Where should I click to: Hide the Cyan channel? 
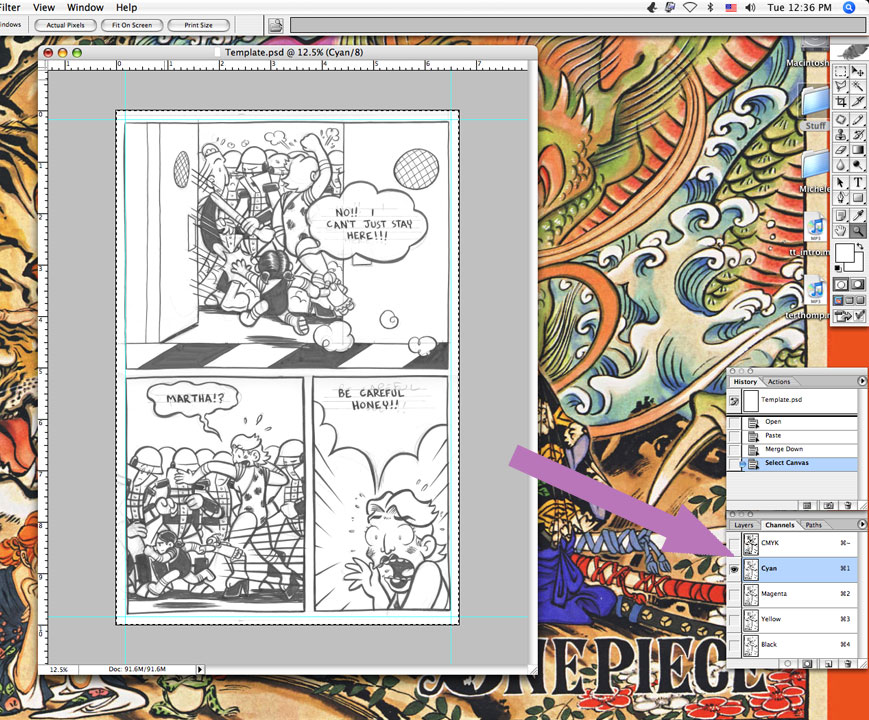click(x=734, y=569)
